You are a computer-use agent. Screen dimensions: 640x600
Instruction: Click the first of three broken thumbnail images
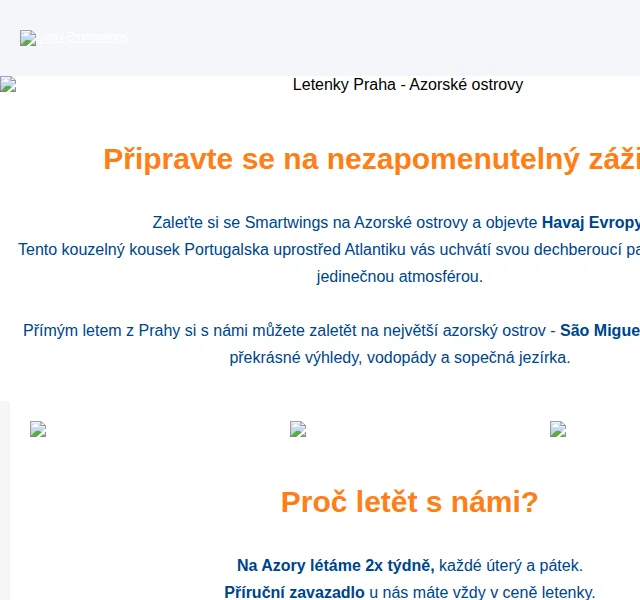[38, 429]
